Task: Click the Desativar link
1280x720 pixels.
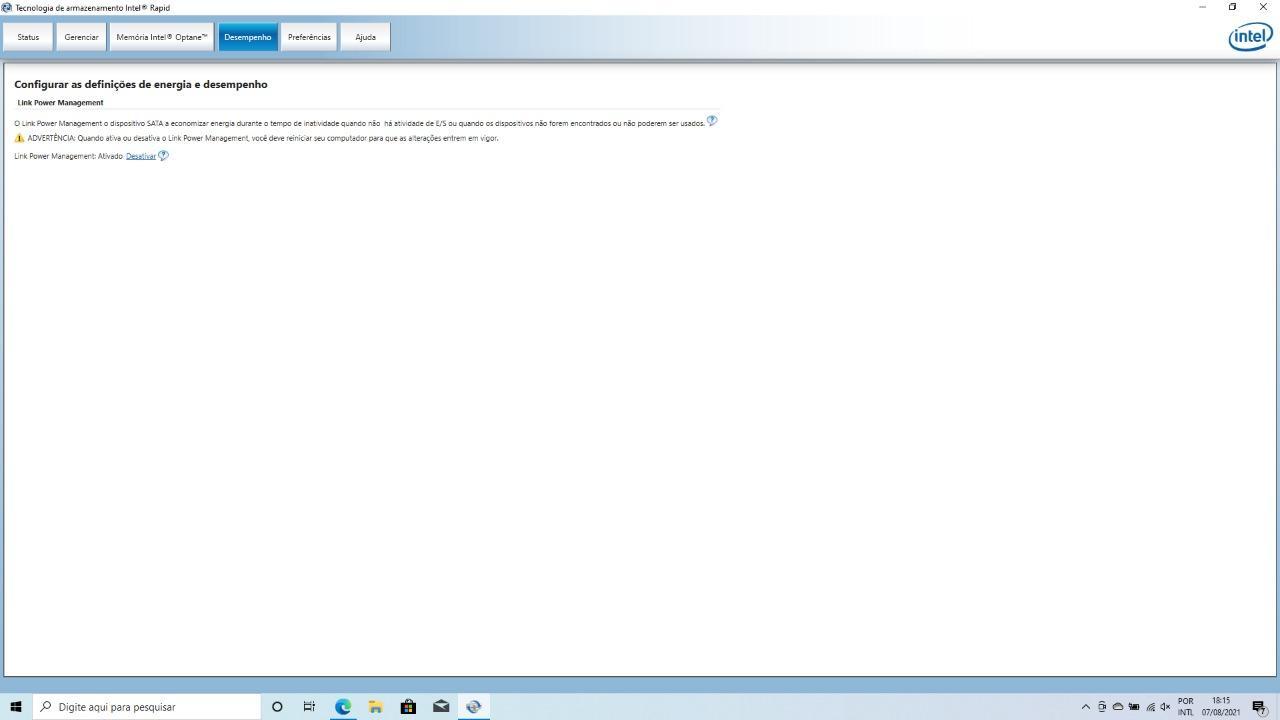Action: pos(141,156)
